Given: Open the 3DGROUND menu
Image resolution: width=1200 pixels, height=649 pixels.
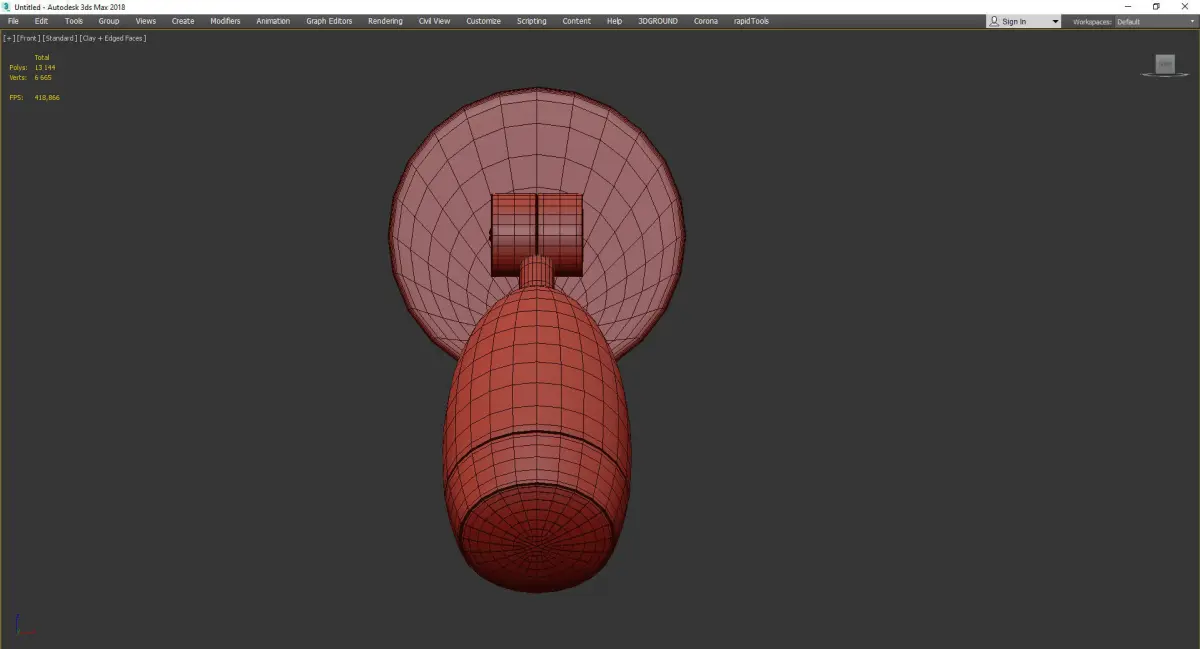Looking at the screenshot, I should 657,21.
